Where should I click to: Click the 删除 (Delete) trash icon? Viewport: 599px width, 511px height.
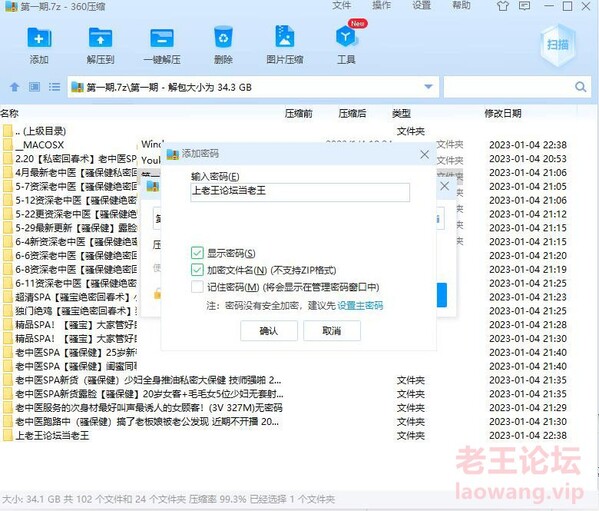point(223,37)
